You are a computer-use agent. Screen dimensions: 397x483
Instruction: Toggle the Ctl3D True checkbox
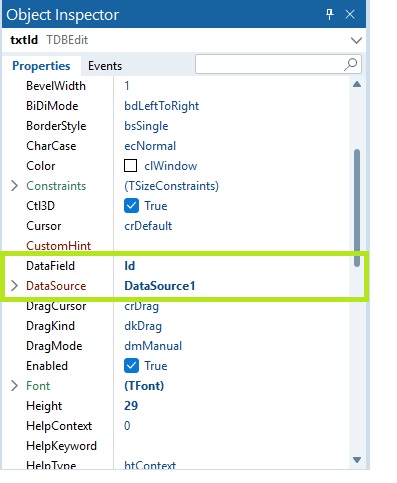click(131, 206)
